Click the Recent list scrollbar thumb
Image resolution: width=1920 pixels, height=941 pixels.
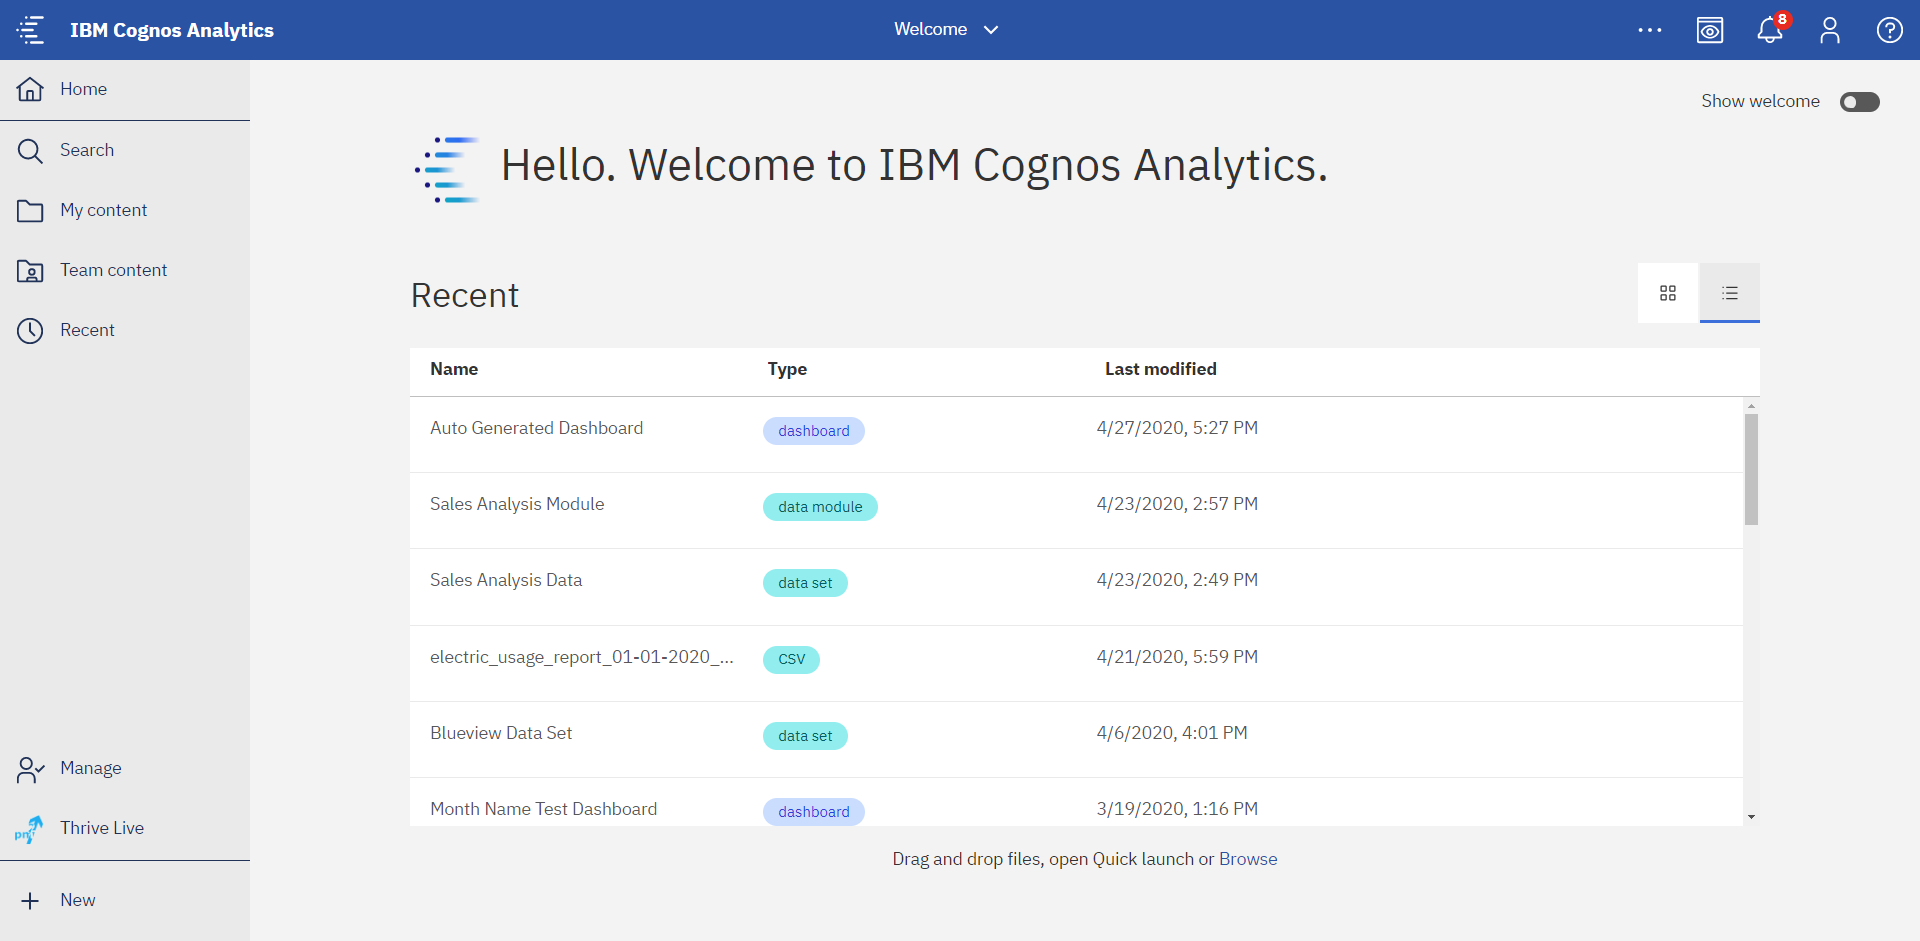tap(1751, 469)
